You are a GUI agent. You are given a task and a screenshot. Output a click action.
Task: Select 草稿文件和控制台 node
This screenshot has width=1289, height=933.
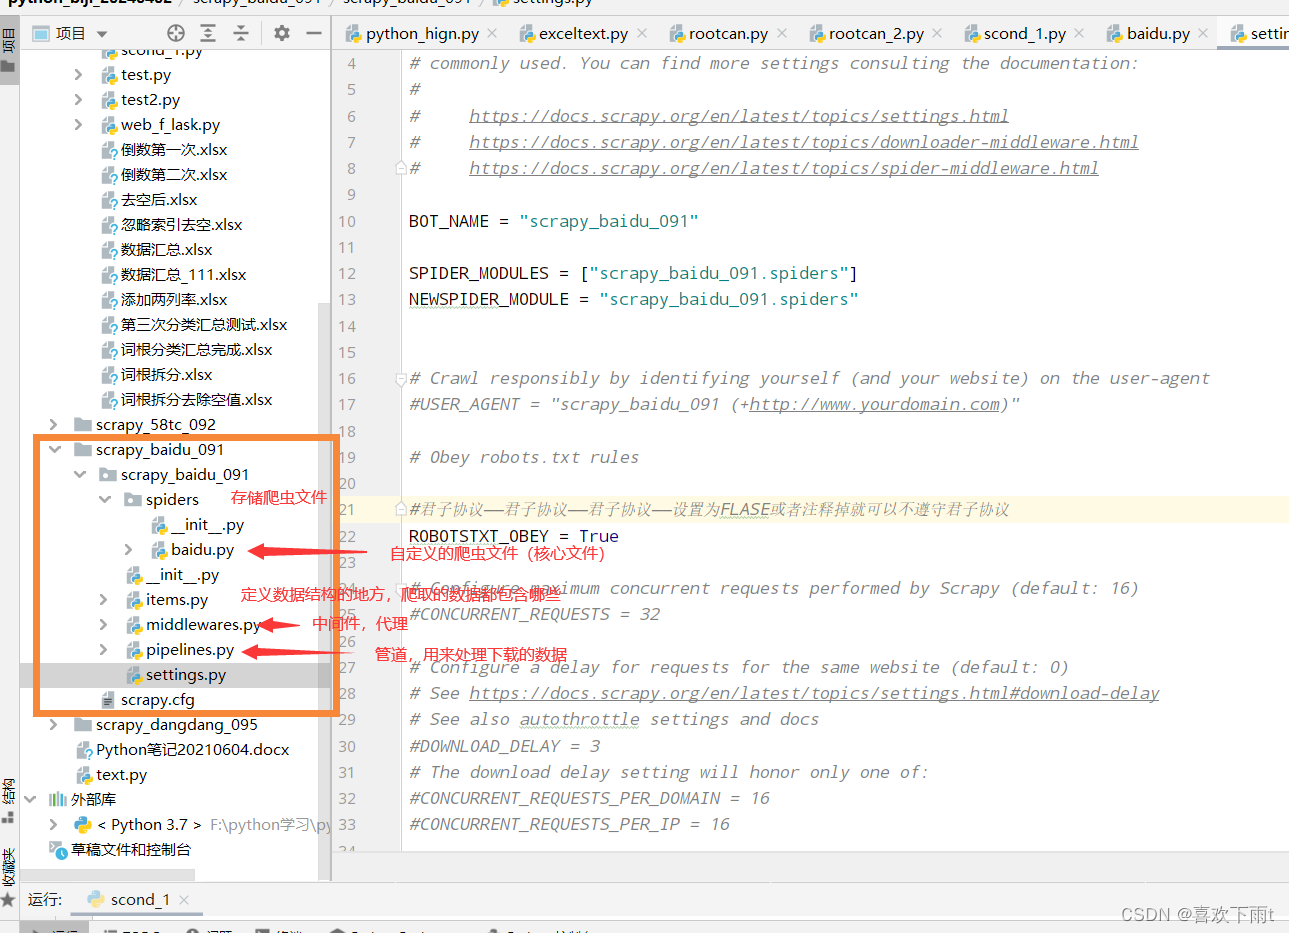(x=131, y=849)
